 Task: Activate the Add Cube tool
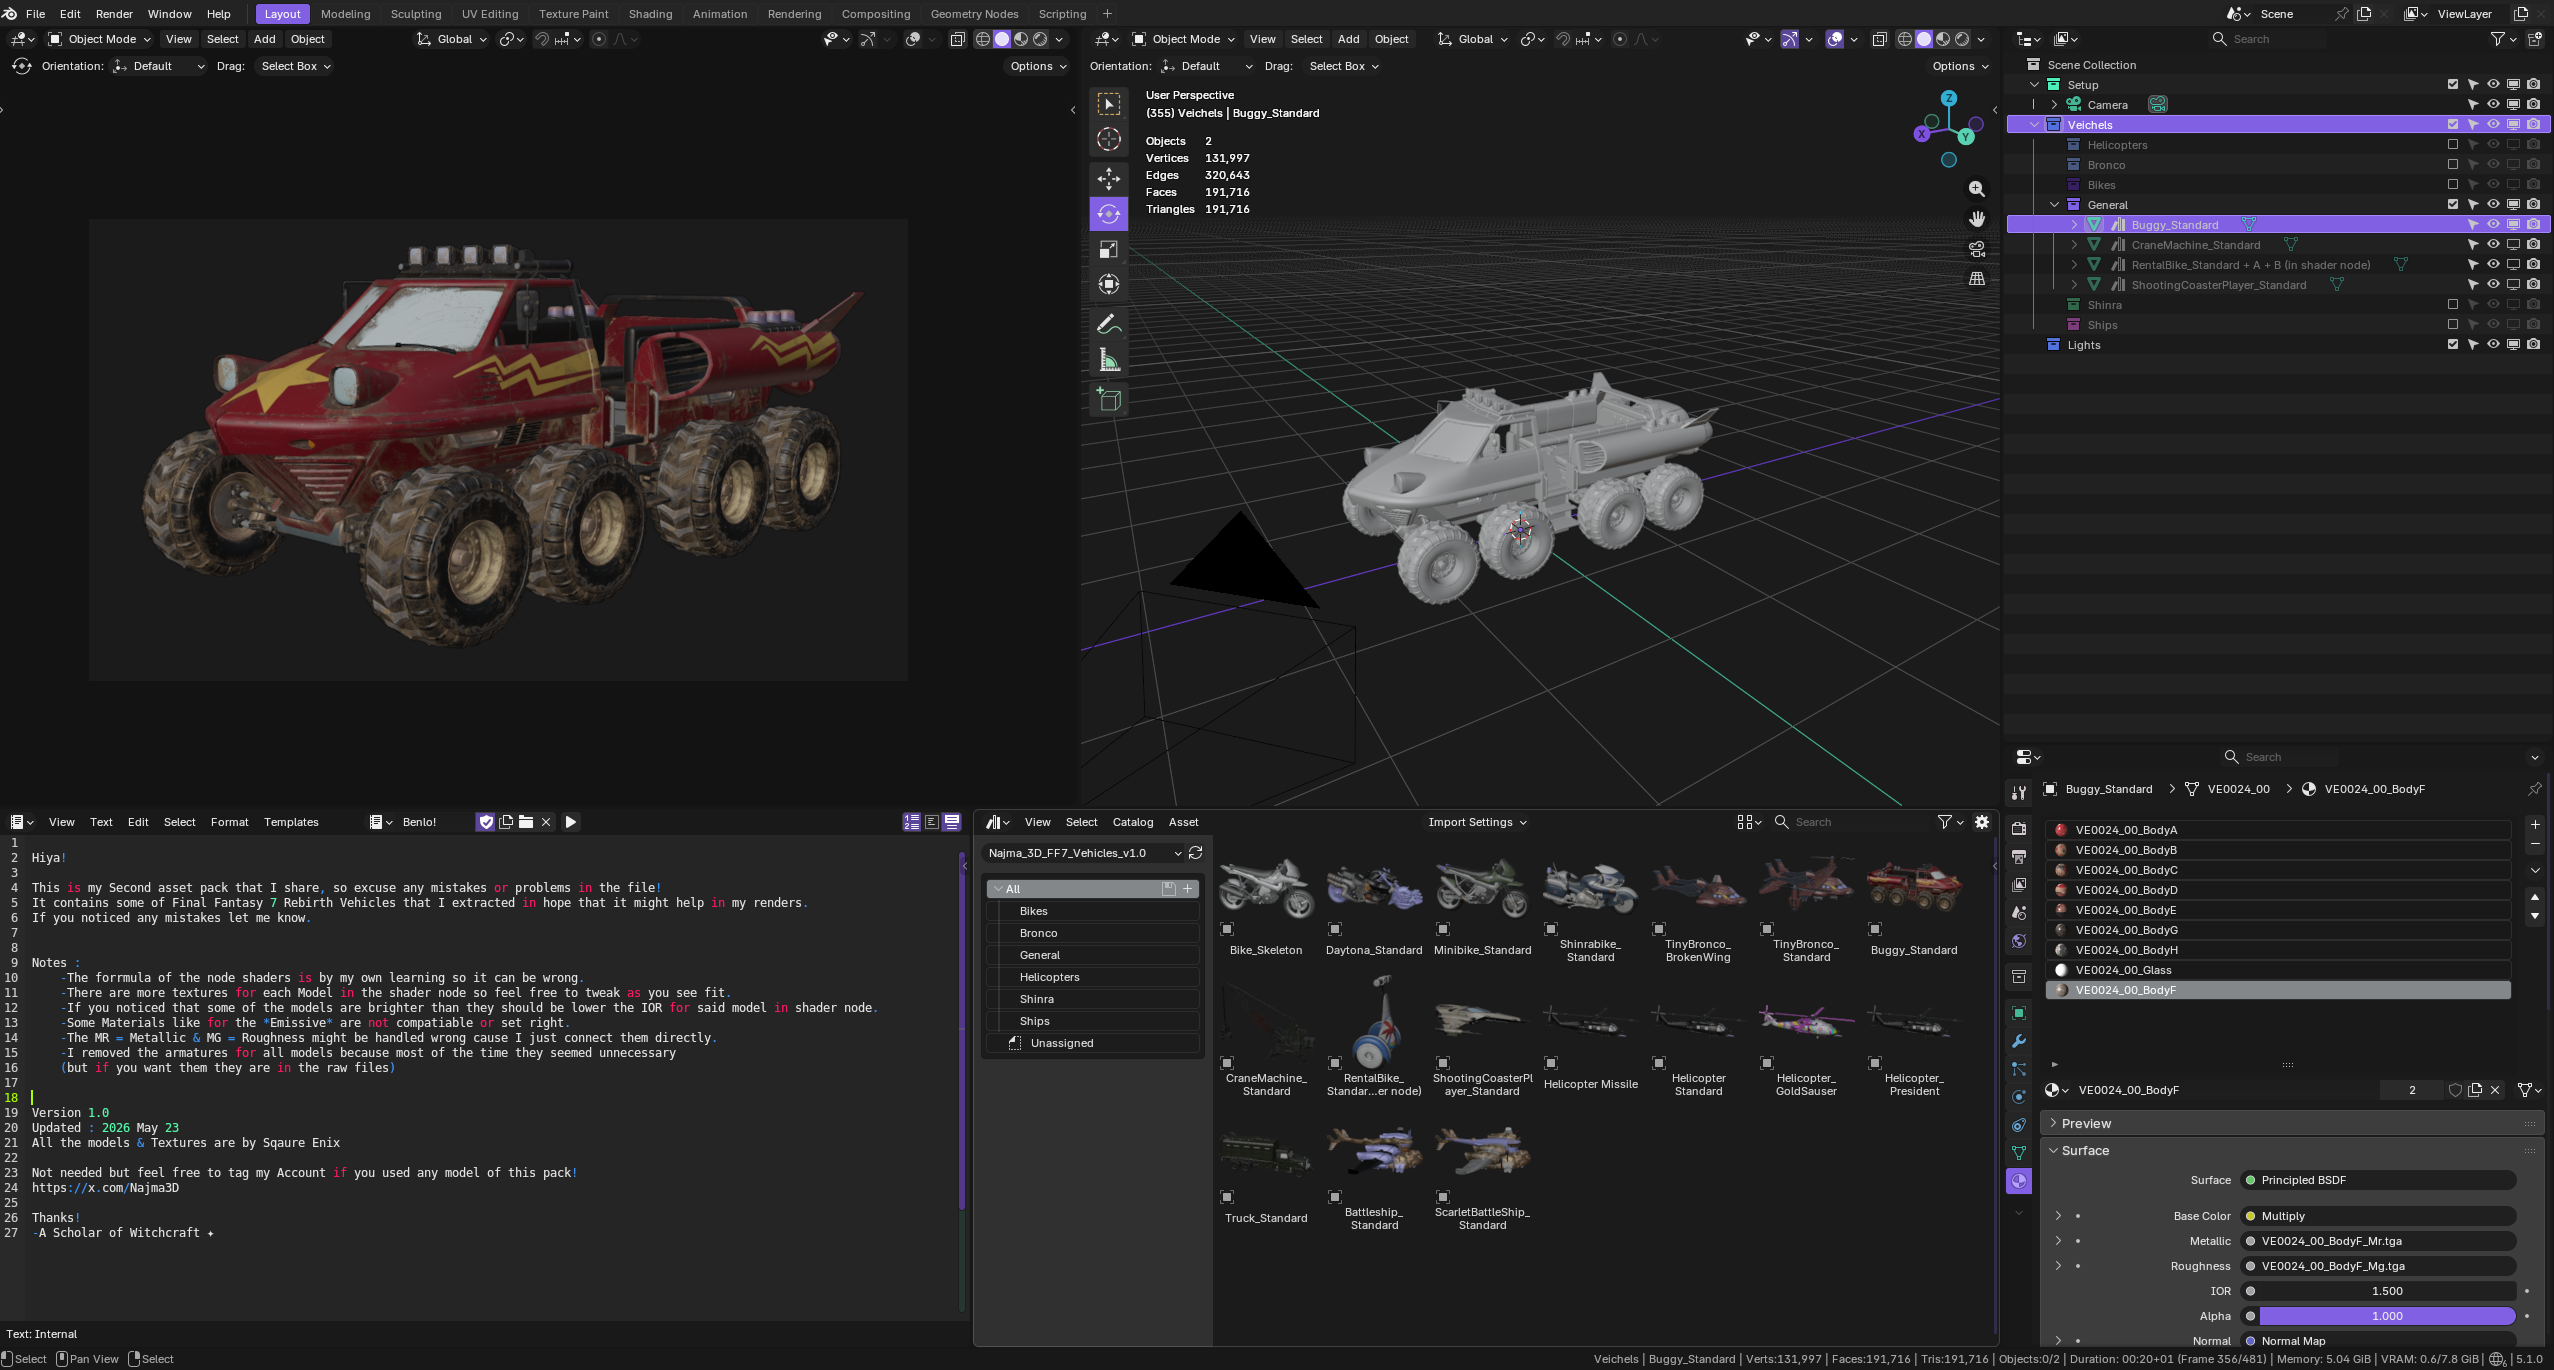[1108, 400]
